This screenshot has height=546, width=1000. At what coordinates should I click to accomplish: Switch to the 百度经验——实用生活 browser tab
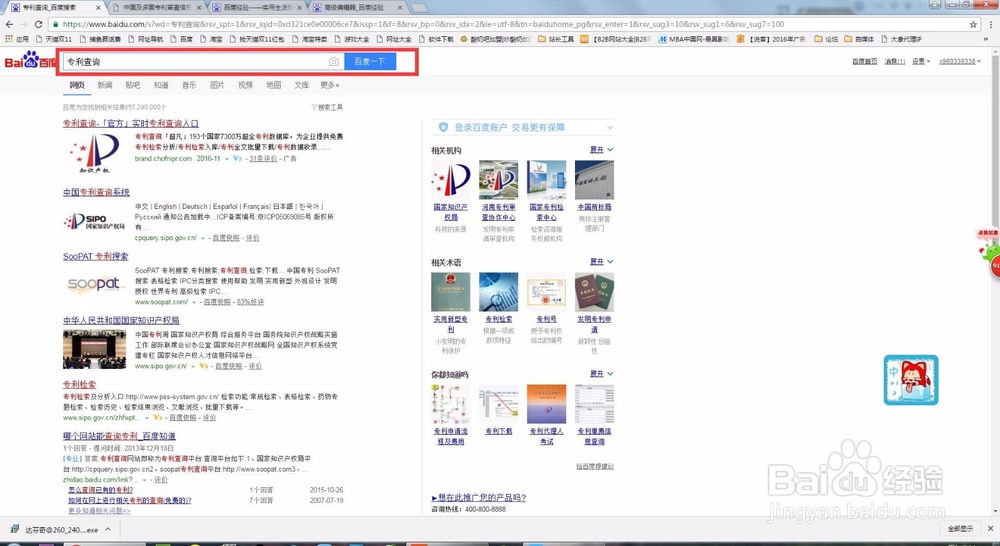click(258, 8)
